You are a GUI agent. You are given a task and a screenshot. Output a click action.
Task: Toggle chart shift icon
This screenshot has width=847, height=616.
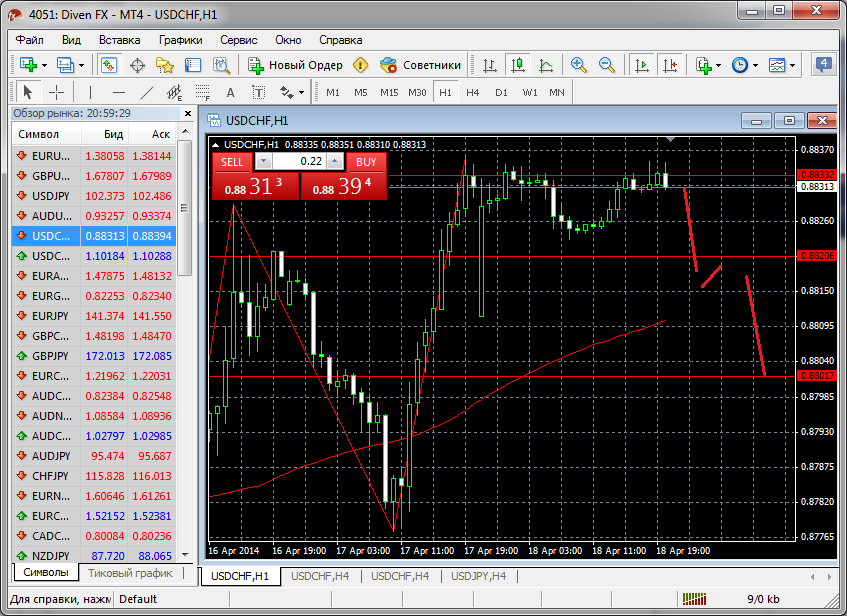(x=670, y=65)
